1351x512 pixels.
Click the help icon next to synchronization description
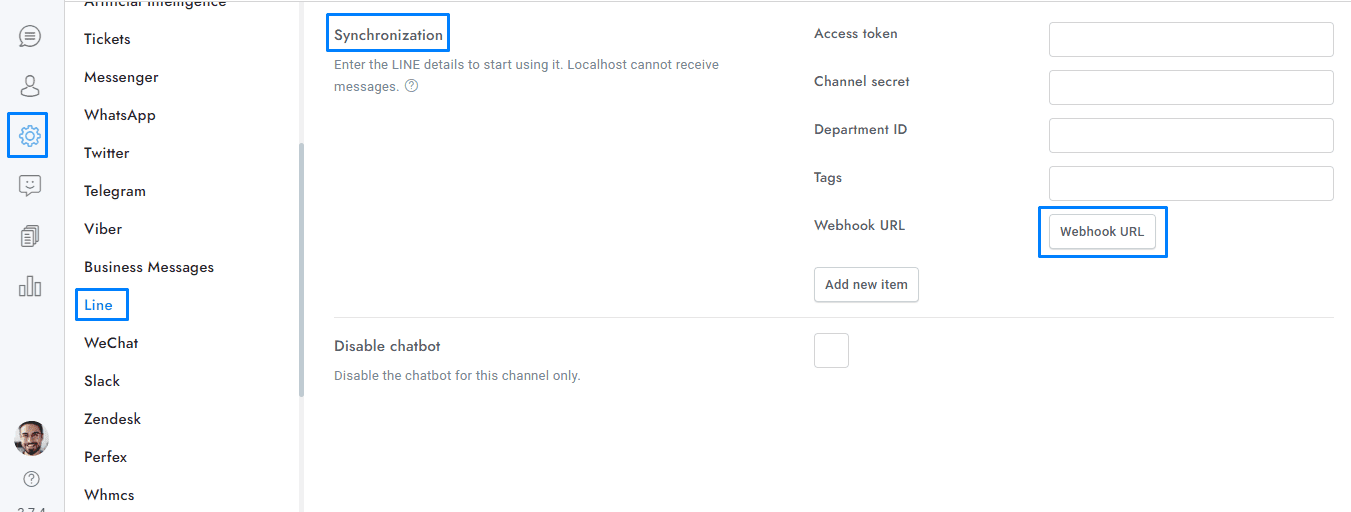(411, 86)
